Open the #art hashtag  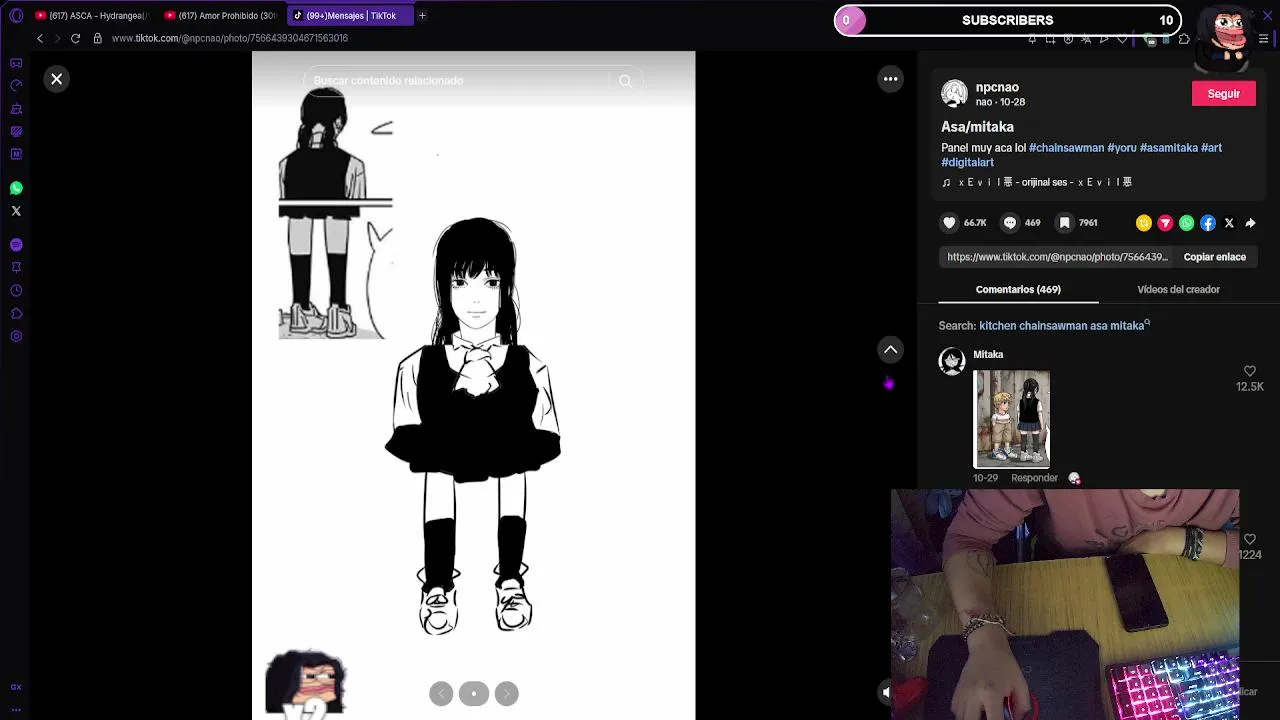coord(1211,148)
